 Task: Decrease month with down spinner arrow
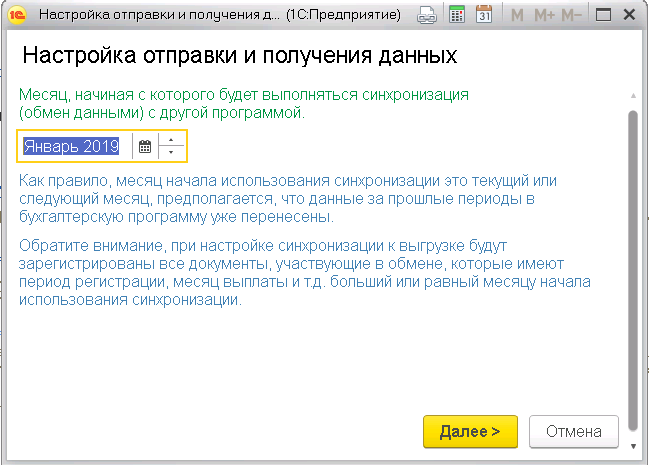171,152
